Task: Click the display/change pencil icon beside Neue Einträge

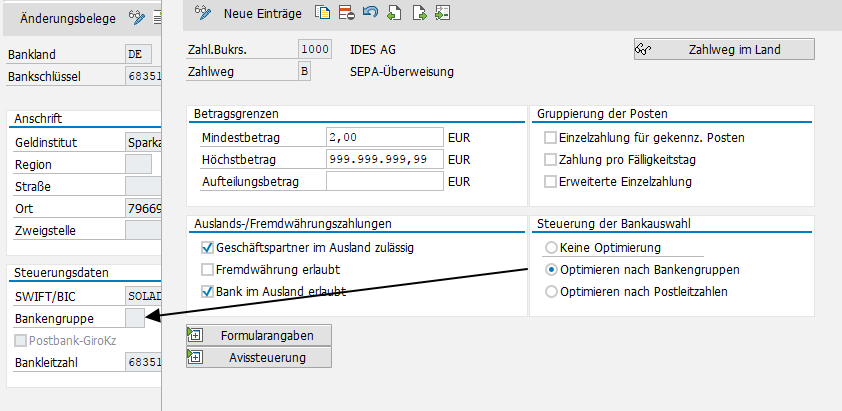Action: (x=203, y=13)
